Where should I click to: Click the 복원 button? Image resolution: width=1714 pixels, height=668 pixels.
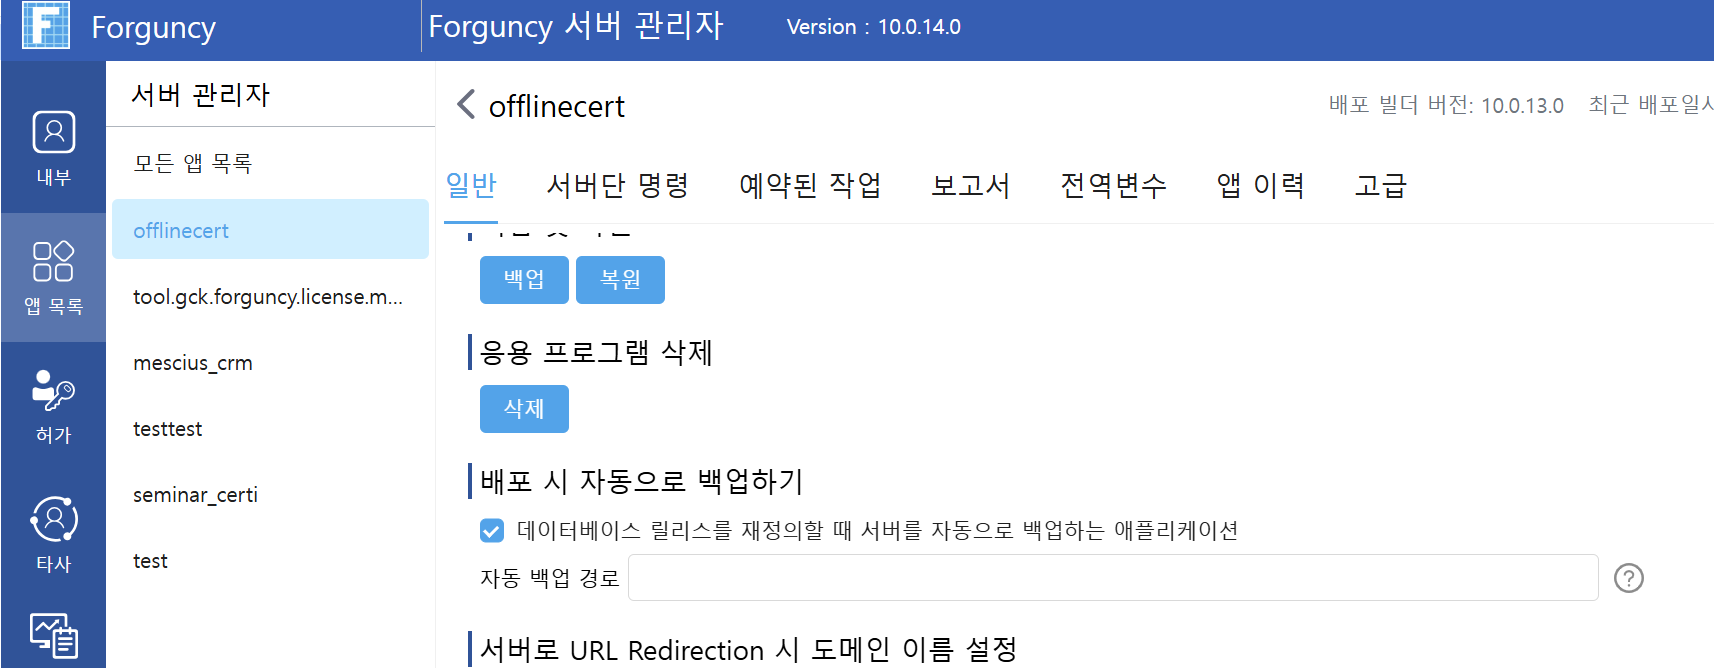[620, 280]
